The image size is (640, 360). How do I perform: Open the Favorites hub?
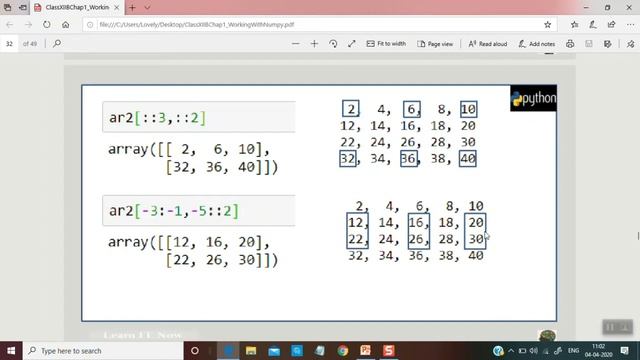tap(575, 24)
